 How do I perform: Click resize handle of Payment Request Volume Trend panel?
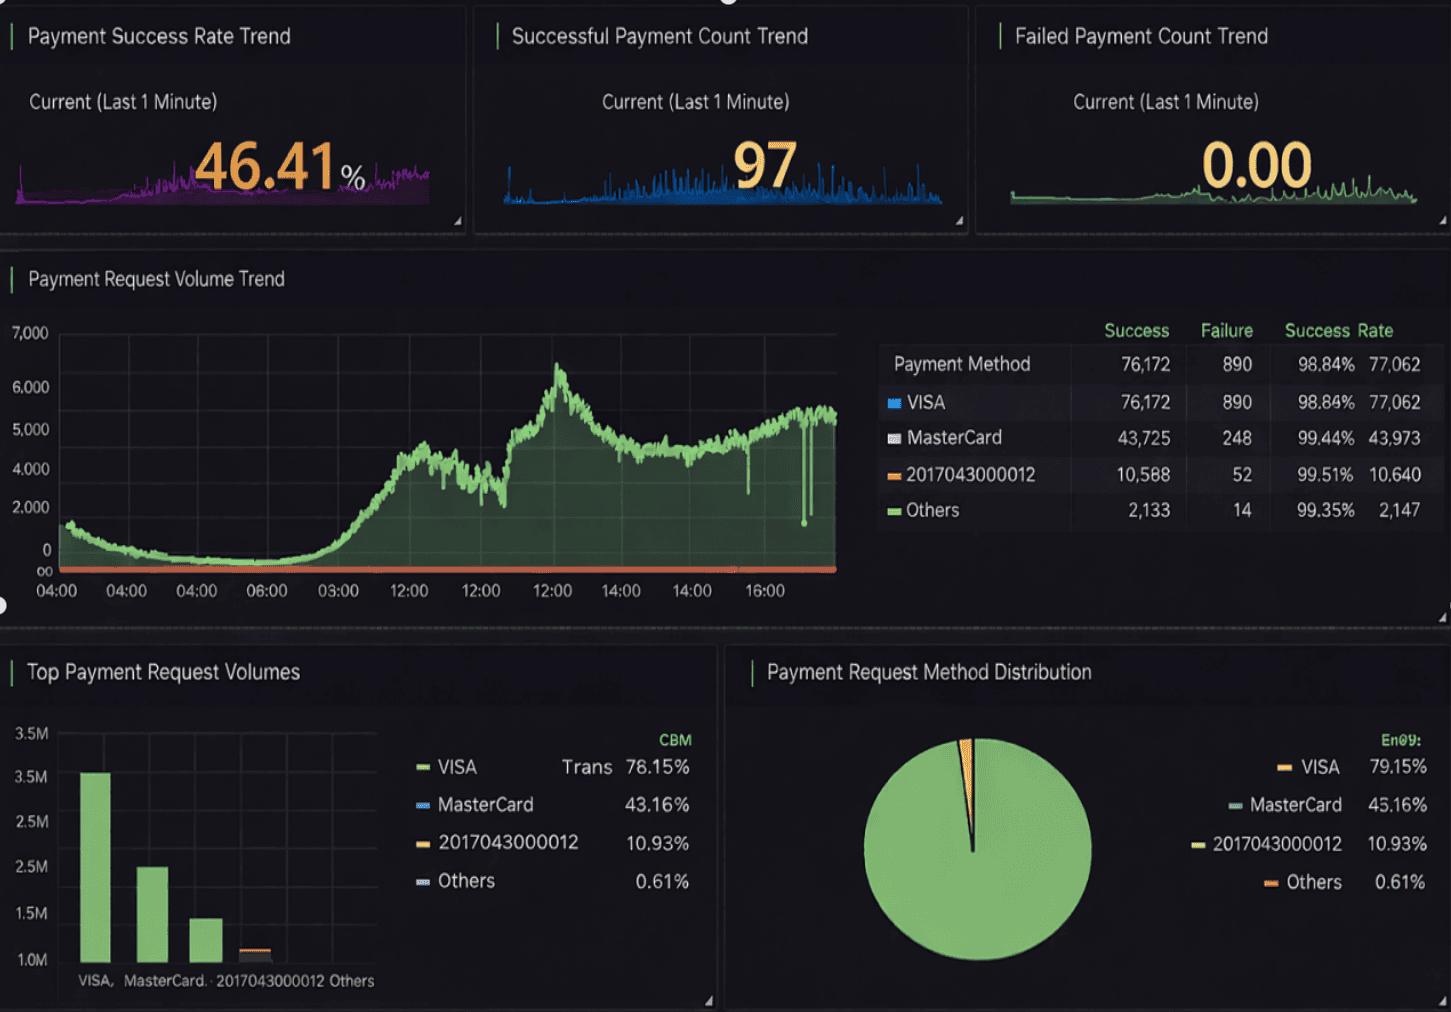click(1442, 618)
